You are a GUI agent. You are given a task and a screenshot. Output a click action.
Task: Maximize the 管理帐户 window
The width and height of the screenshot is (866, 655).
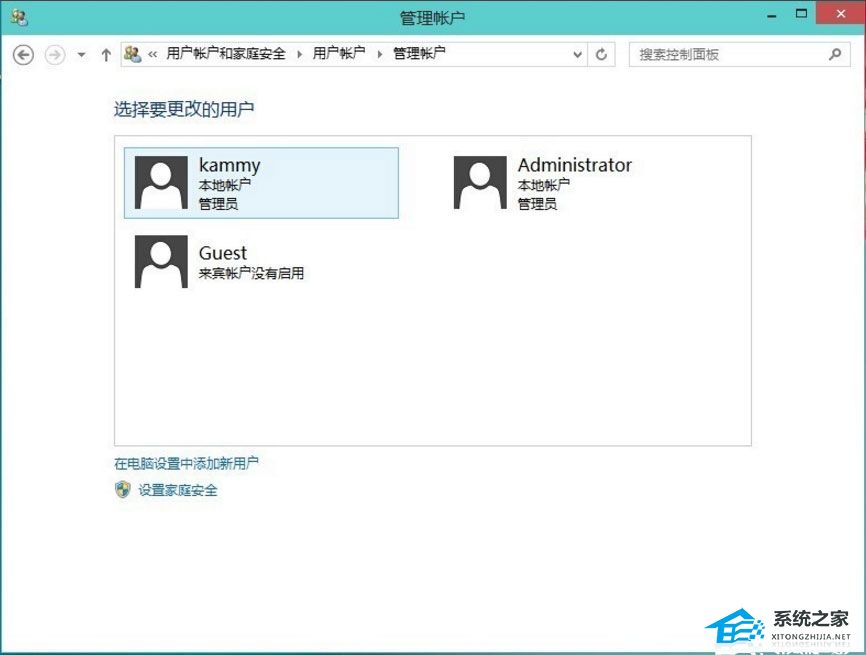pyautogui.click(x=801, y=14)
